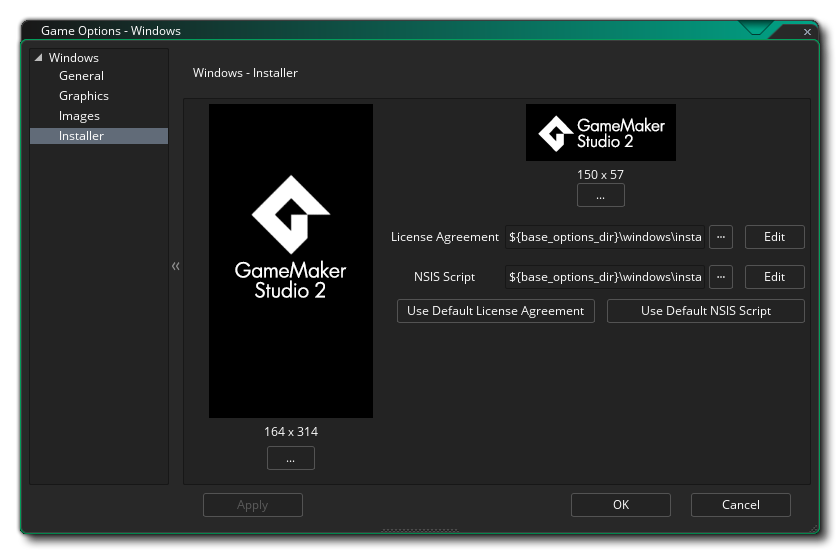Click the License Agreement path field

tap(605, 237)
